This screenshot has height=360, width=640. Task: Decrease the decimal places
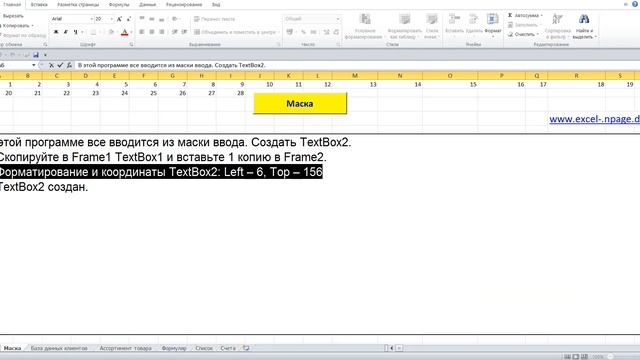click(x=336, y=32)
